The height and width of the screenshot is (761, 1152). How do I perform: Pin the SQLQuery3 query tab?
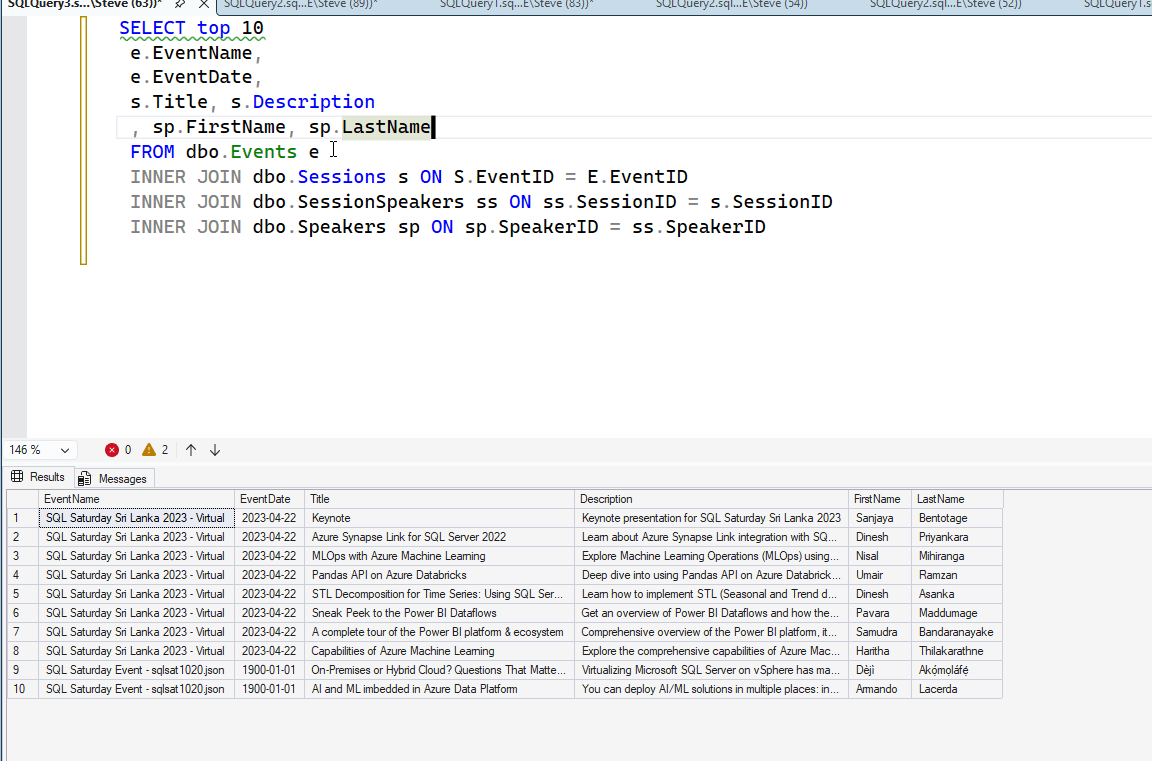(x=182, y=5)
